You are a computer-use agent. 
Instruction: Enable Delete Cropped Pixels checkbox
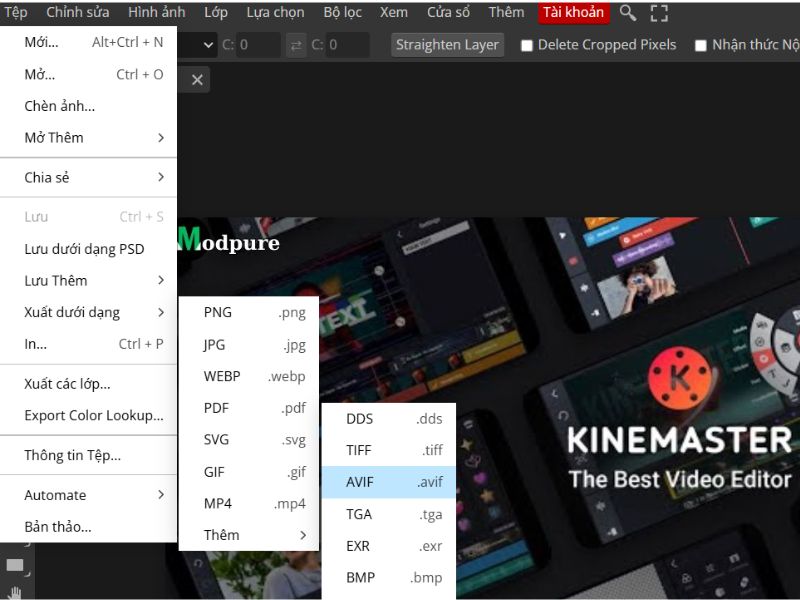tap(527, 45)
